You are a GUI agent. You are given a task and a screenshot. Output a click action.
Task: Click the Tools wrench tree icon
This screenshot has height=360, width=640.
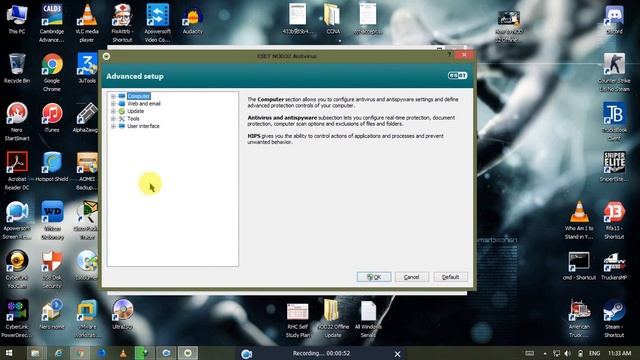(x=122, y=119)
